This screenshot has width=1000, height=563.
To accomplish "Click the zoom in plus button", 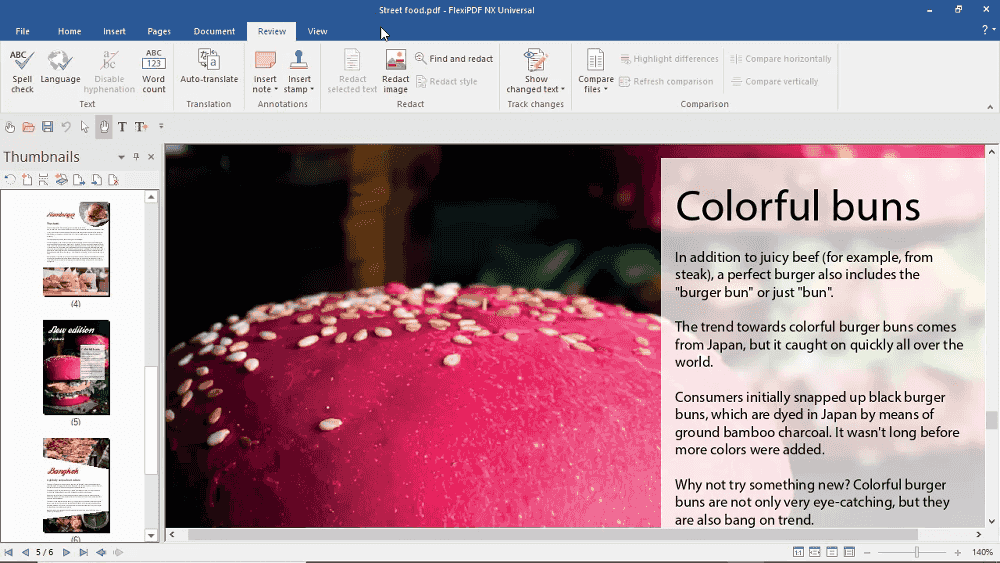I will click(957, 552).
